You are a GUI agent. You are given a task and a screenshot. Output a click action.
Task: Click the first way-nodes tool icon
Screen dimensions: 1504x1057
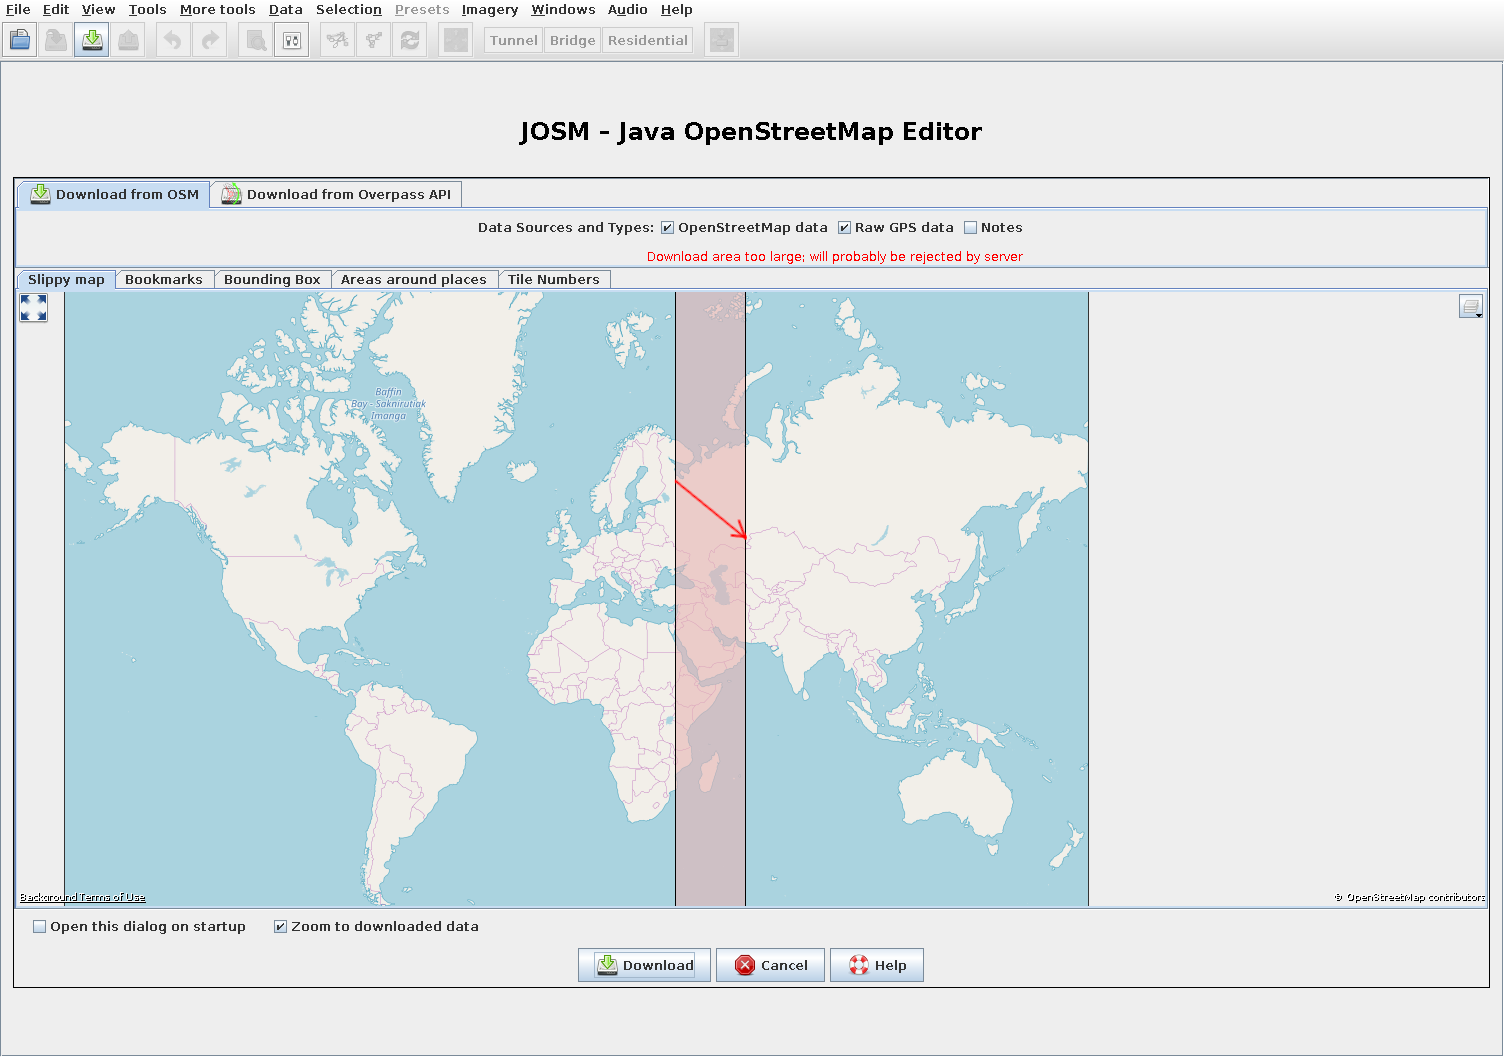pos(338,40)
